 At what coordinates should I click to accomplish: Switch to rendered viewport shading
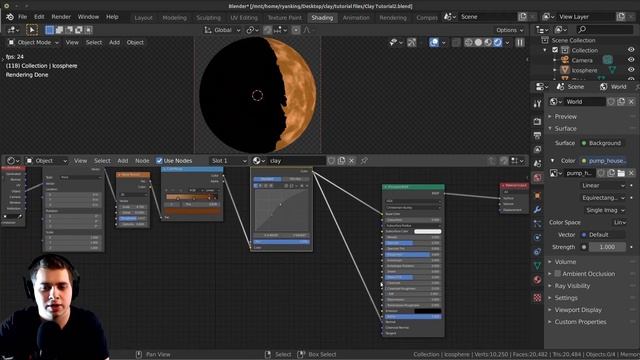tap(498, 42)
